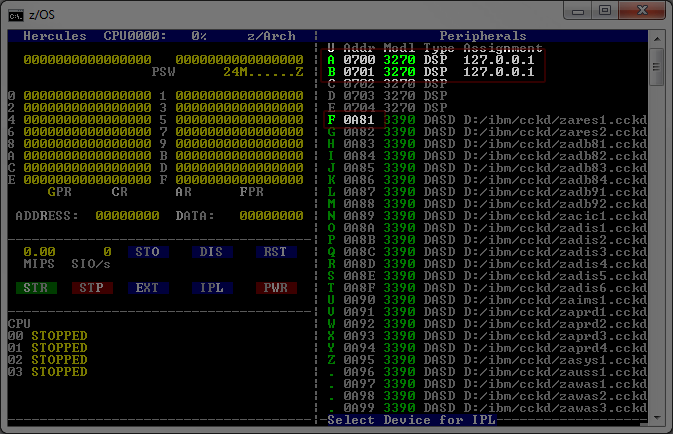Click device 0A97 zawas1.cckd row
Viewport: 673px width, 434px height.
pos(487,384)
